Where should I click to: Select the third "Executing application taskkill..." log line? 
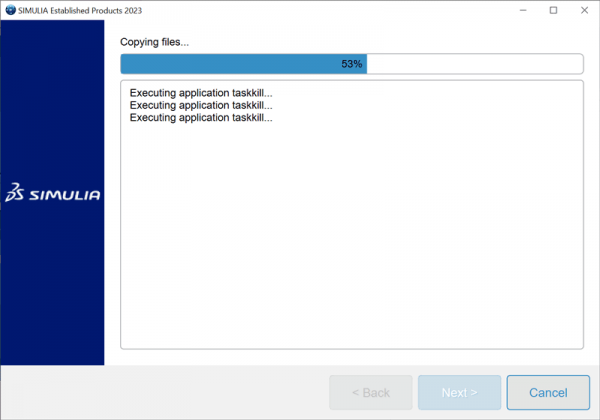coord(201,117)
